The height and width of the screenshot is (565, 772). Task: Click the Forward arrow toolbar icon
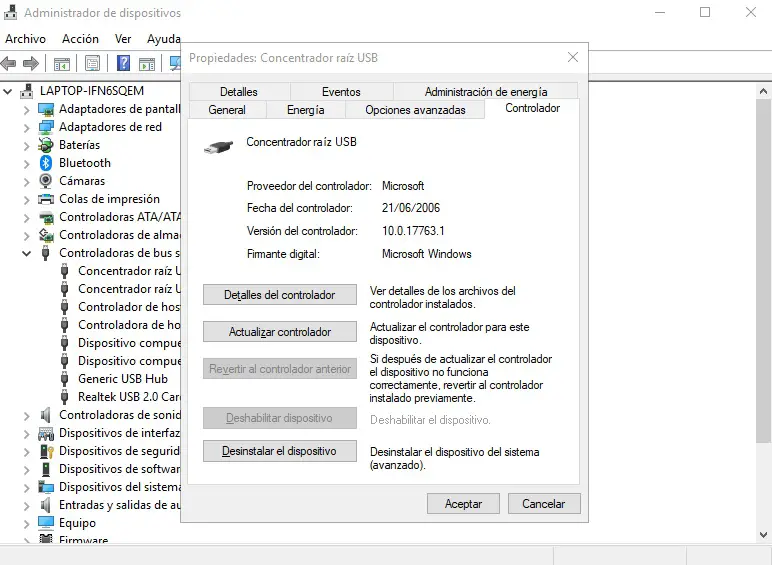coord(31,63)
